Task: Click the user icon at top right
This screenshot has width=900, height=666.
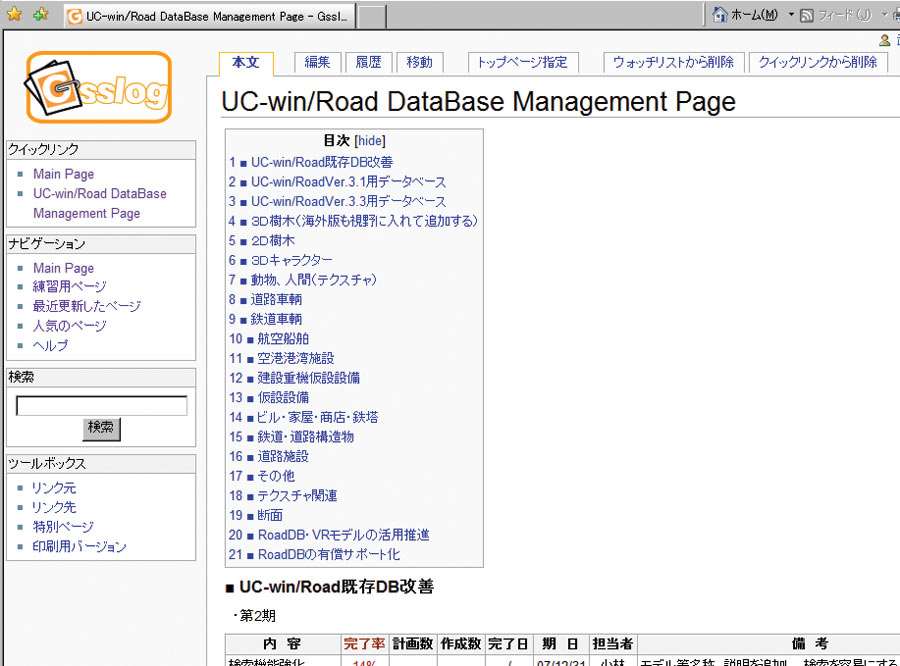Action: [x=885, y=40]
